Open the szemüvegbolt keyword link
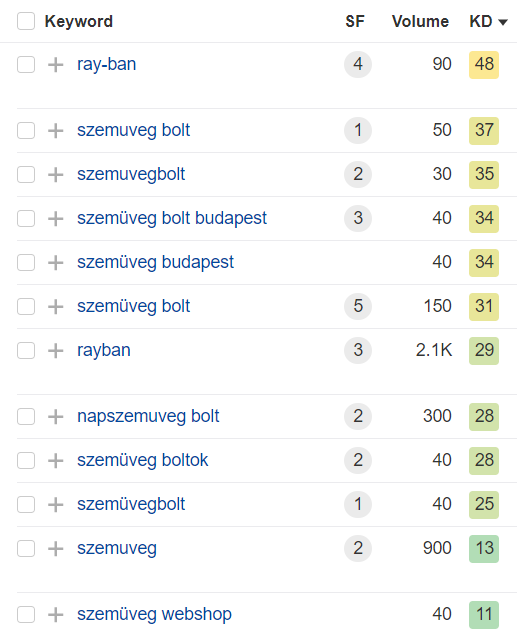Viewport: 517px width, 636px height. [x=131, y=504]
